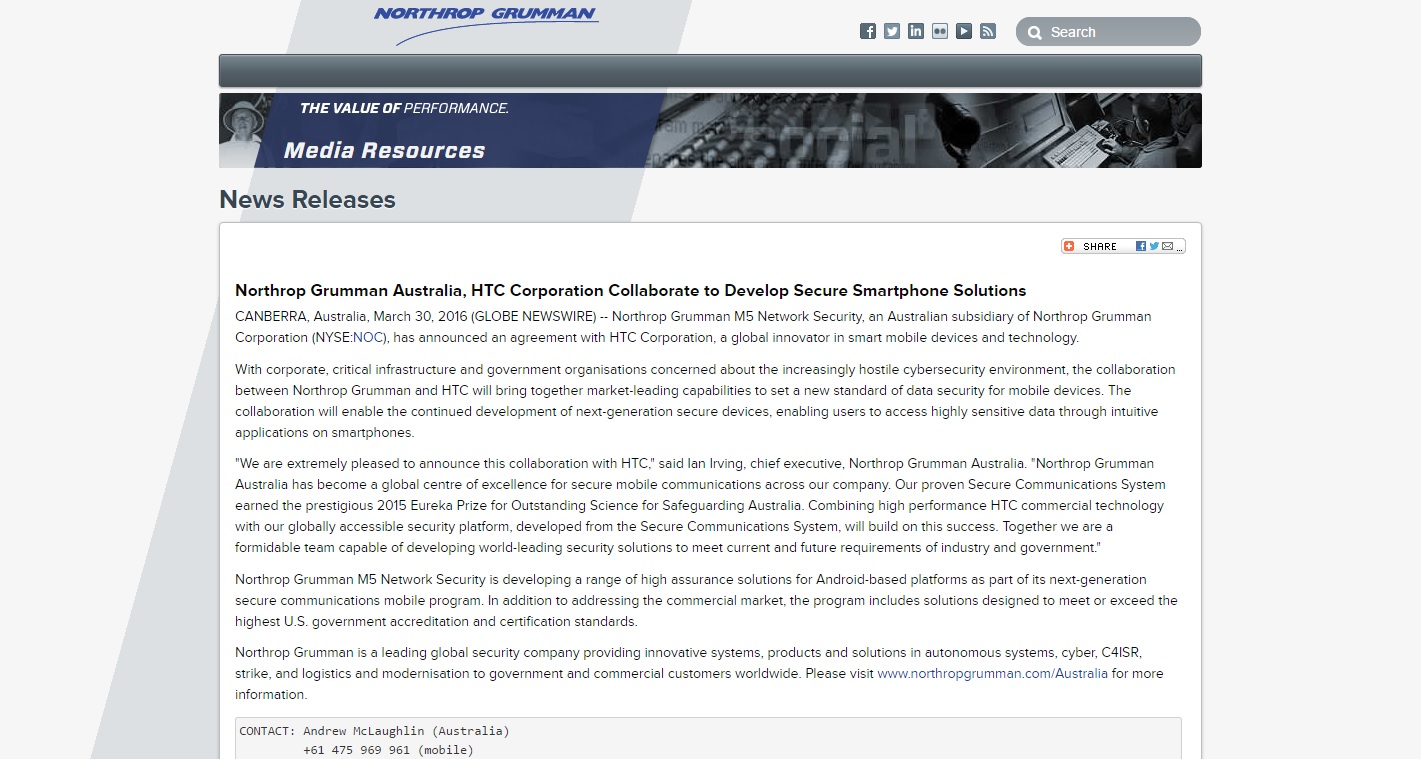1421x759 pixels.
Task: Share the article via the Facebook share icon
Action: [x=1141, y=246]
